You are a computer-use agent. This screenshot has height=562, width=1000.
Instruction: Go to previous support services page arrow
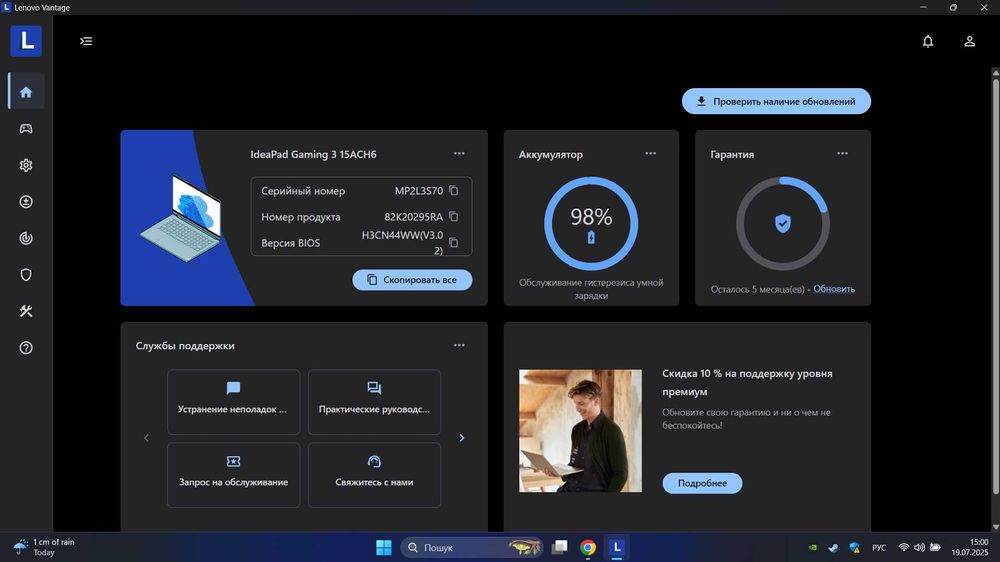tap(147, 438)
